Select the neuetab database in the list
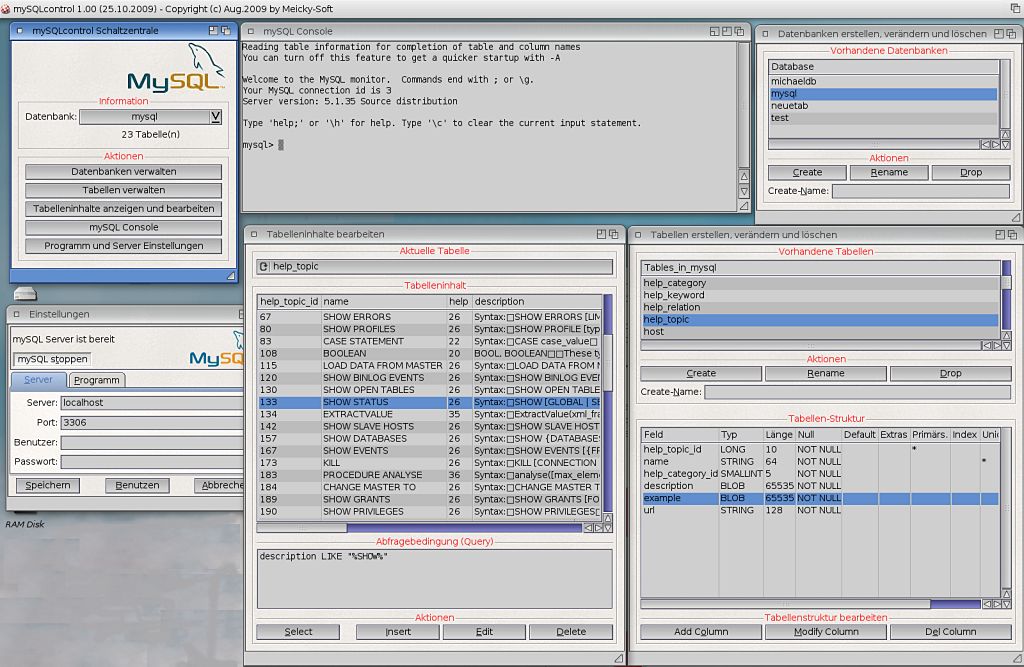The image size is (1024, 667). click(x=882, y=106)
